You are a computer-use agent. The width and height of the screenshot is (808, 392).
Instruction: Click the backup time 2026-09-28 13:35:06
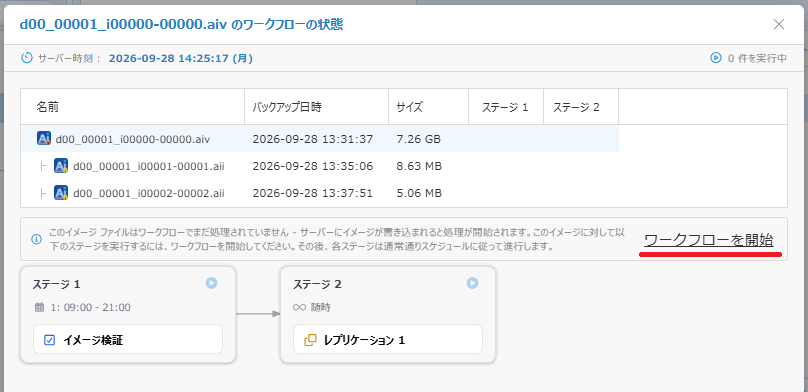click(313, 166)
